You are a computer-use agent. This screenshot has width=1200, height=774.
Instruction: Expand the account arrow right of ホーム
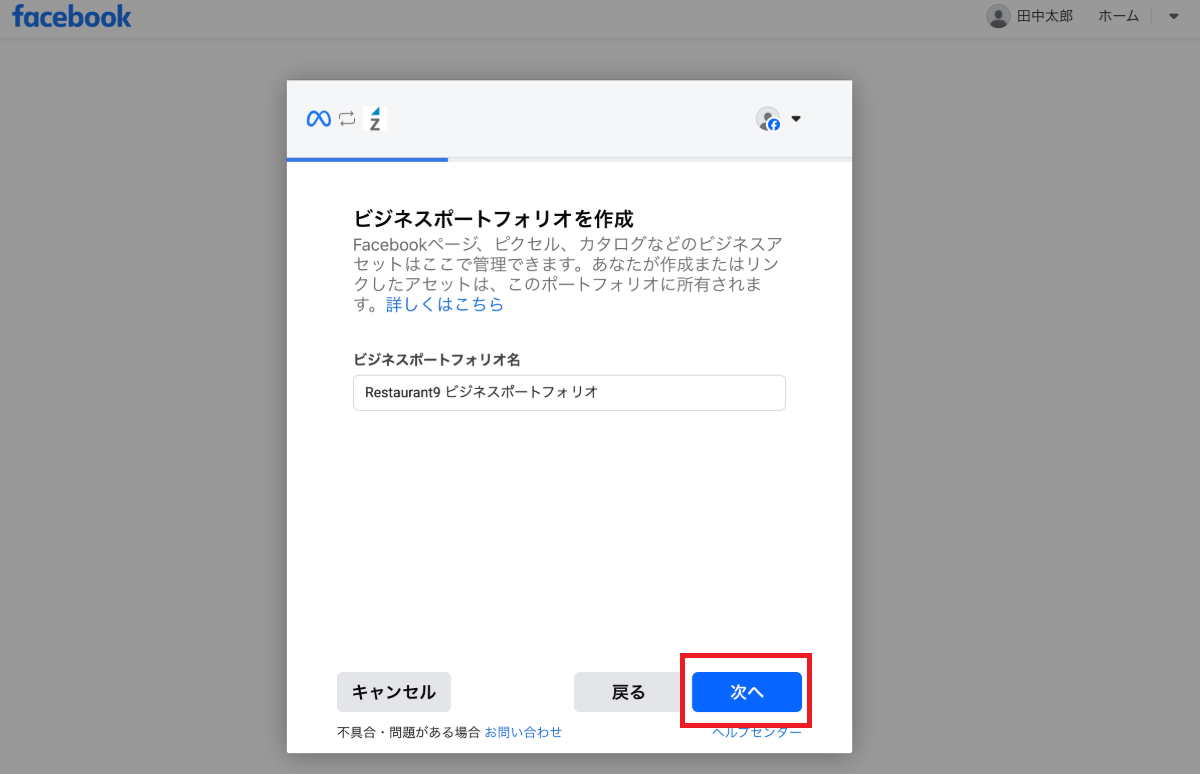tap(1174, 16)
